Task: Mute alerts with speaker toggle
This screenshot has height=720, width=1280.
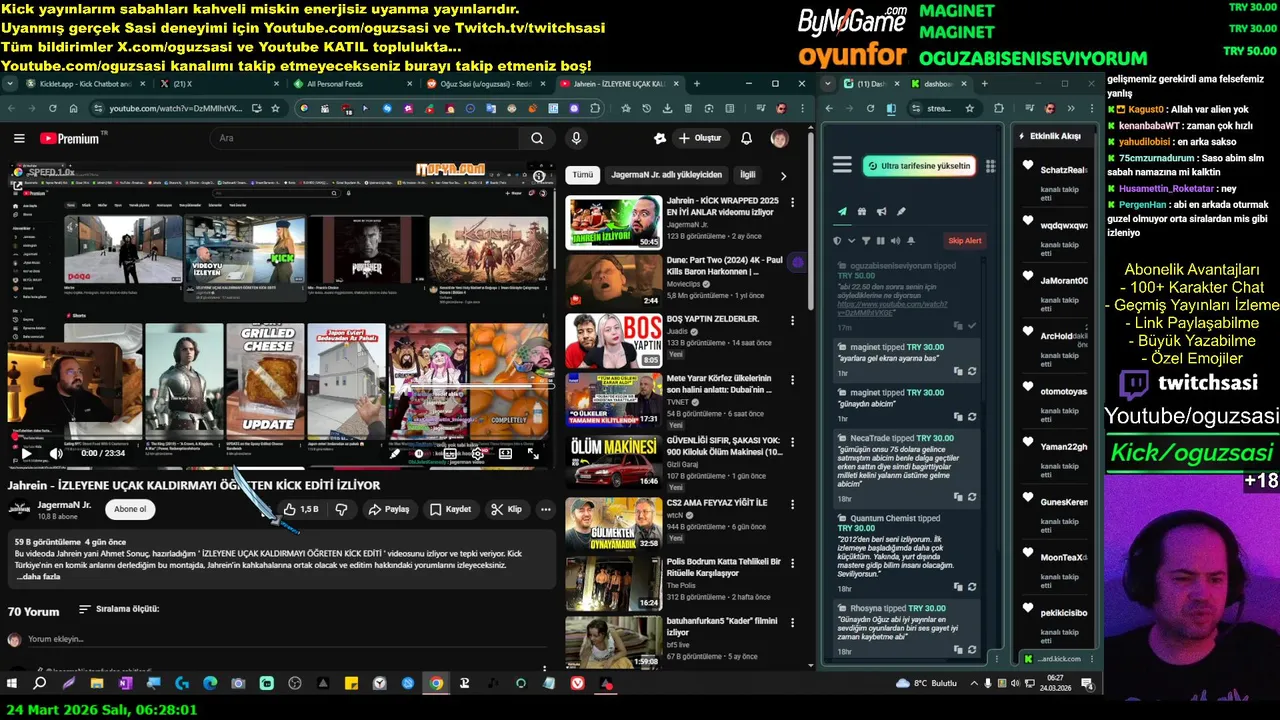Action: [895, 241]
